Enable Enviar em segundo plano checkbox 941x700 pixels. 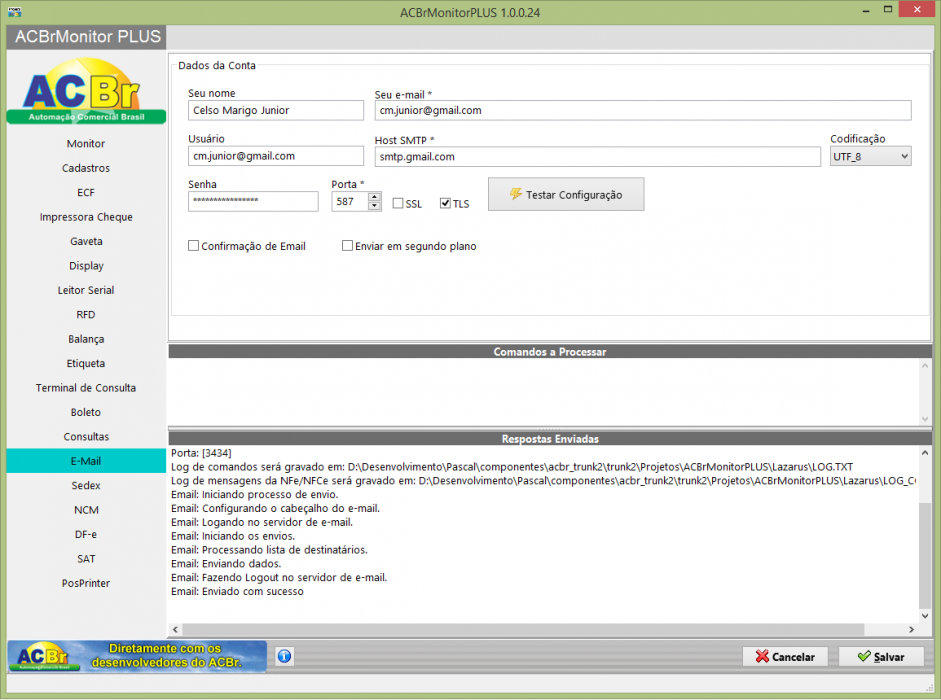click(347, 246)
